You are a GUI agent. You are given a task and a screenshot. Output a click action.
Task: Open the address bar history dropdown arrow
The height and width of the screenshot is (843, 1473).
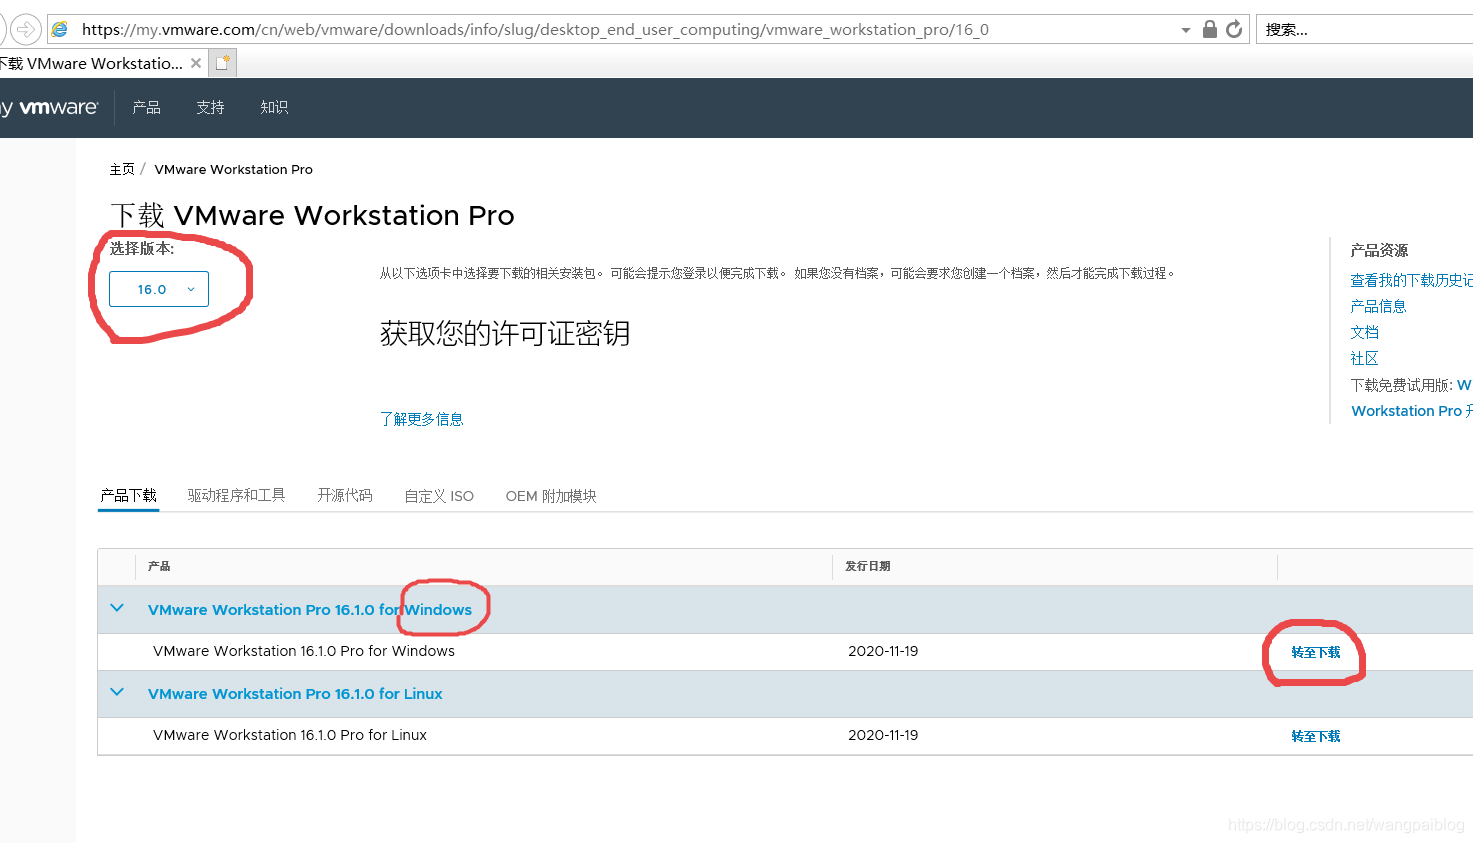tap(1186, 30)
